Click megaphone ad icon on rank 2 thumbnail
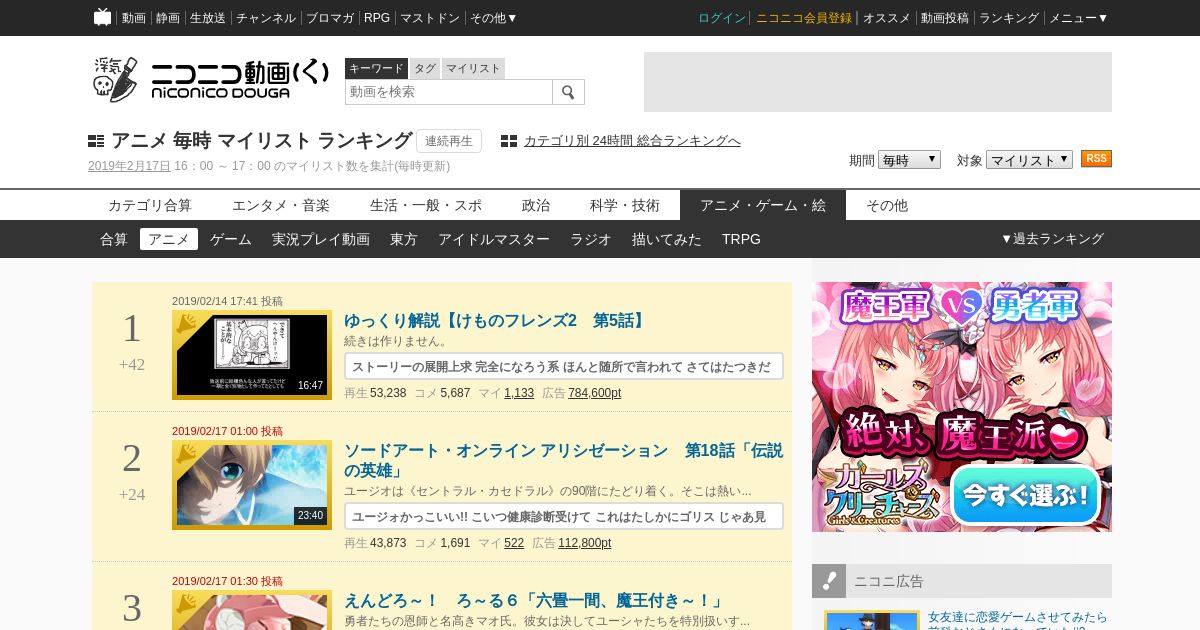1200x630 pixels. click(x=186, y=454)
